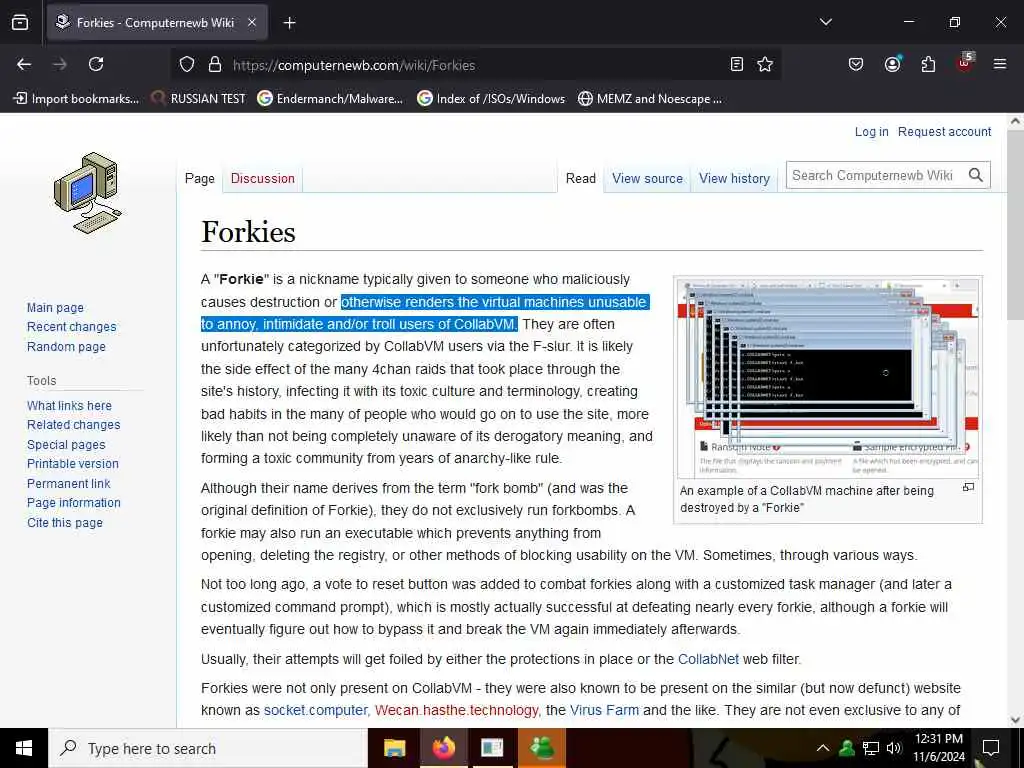Viewport: 1024px width, 768px height.
Task: Click the URL address bar
Action: click(475, 65)
